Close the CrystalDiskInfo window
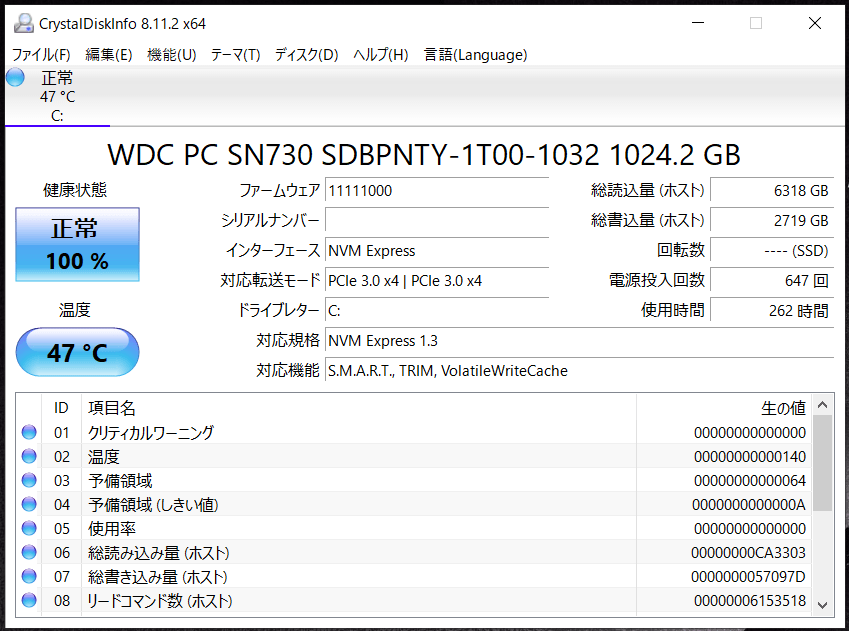 pos(815,23)
